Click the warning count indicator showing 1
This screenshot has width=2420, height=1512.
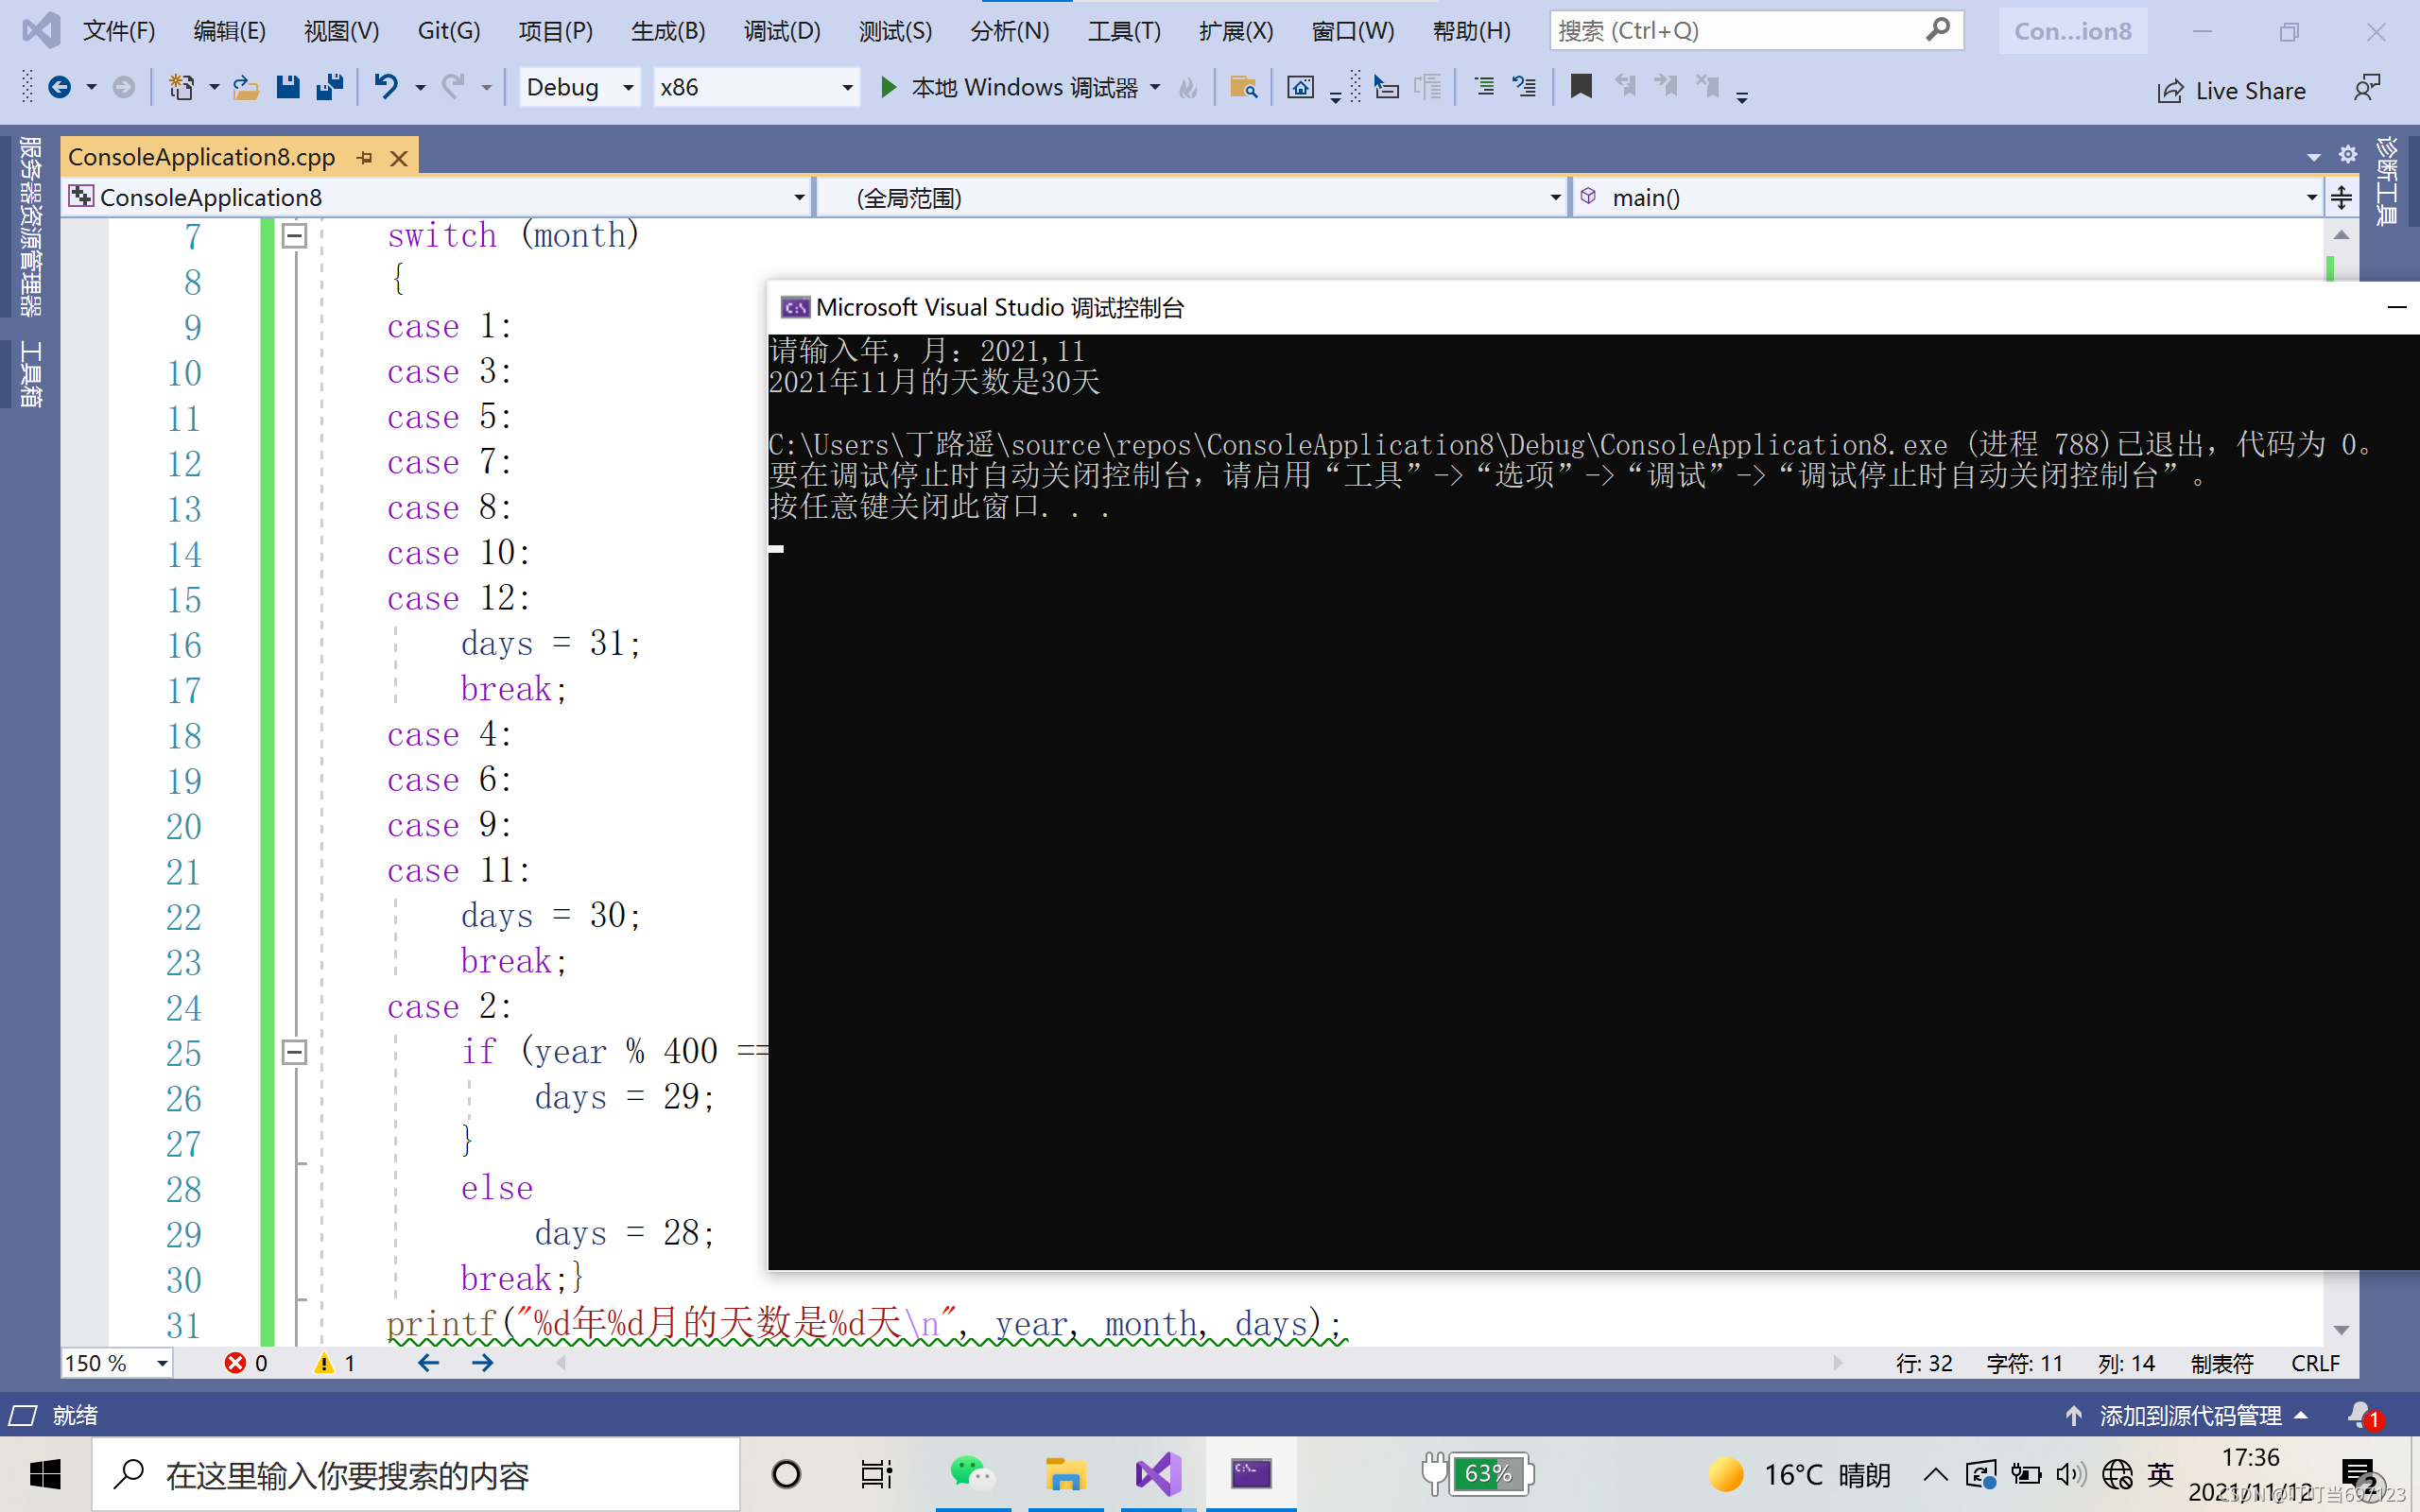pyautogui.click(x=335, y=1363)
